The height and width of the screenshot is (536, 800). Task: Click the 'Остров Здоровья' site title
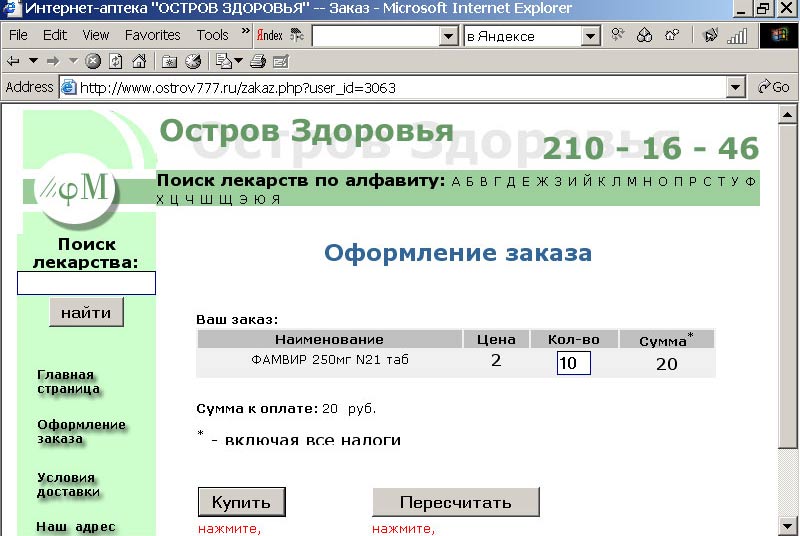point(307,131)
